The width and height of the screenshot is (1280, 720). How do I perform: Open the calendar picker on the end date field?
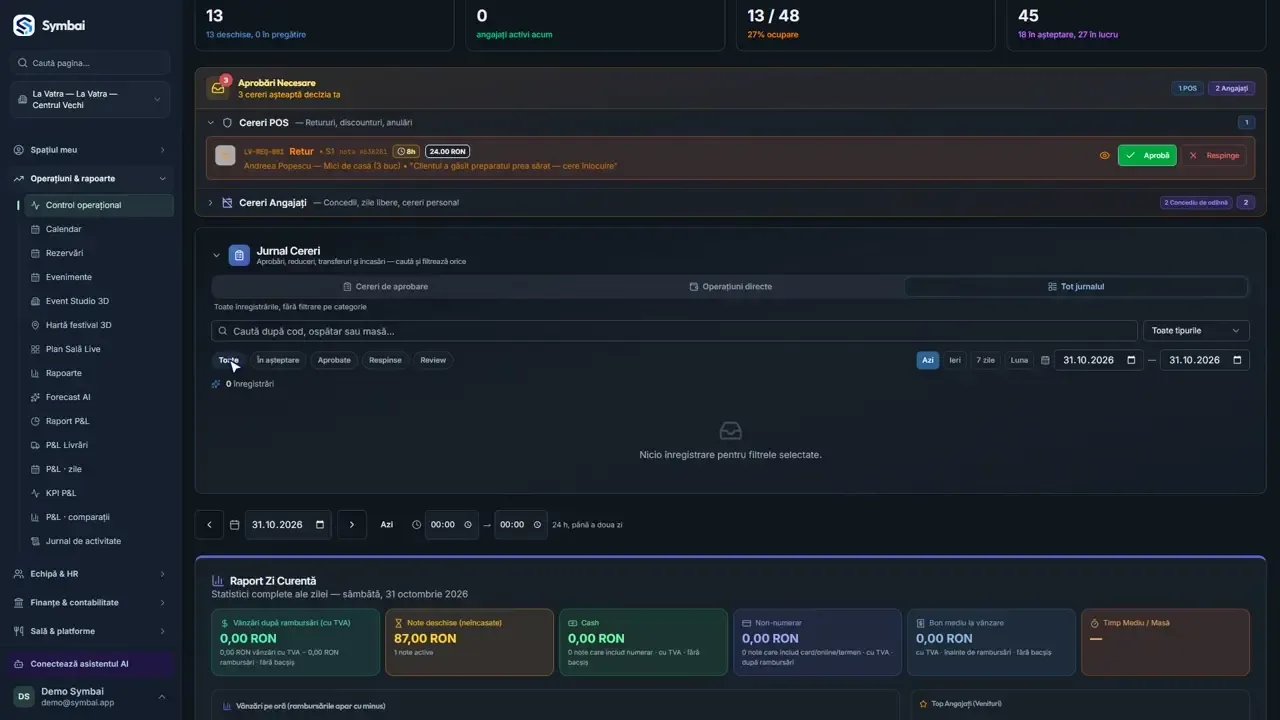(1238, 360)
